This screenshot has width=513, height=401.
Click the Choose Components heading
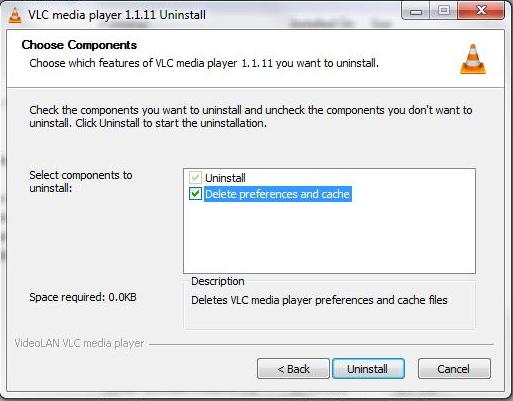tap(79, 45)
